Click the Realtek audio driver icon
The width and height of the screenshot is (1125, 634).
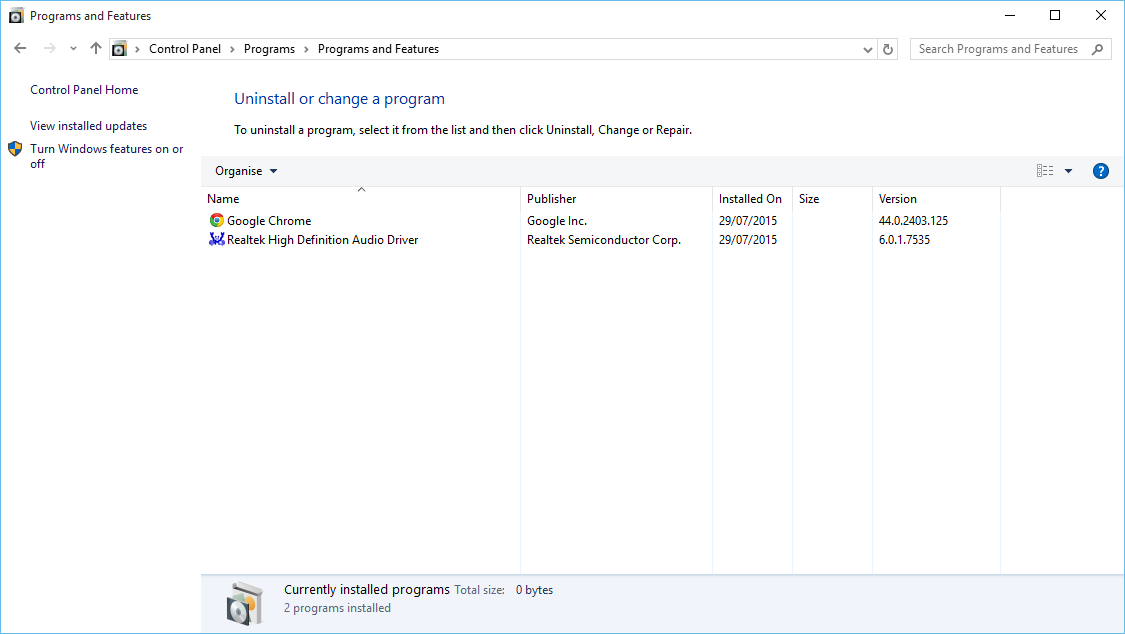coord(217,240)
